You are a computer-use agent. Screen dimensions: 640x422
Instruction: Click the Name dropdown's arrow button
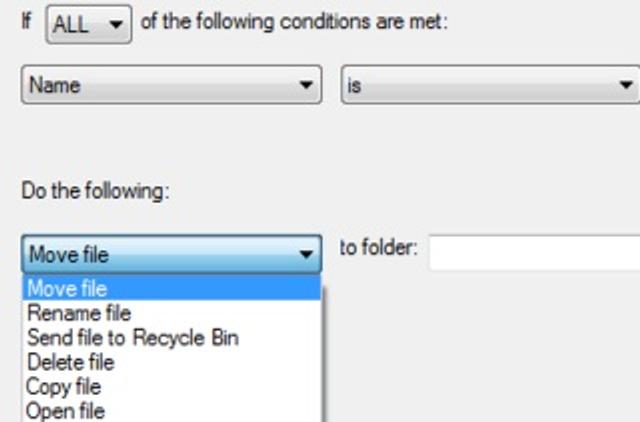[307, 86]
